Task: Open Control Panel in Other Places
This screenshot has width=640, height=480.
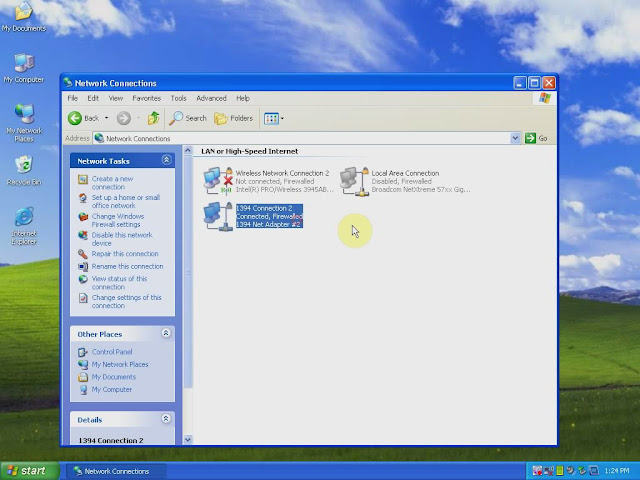Action: click(112, 352)
